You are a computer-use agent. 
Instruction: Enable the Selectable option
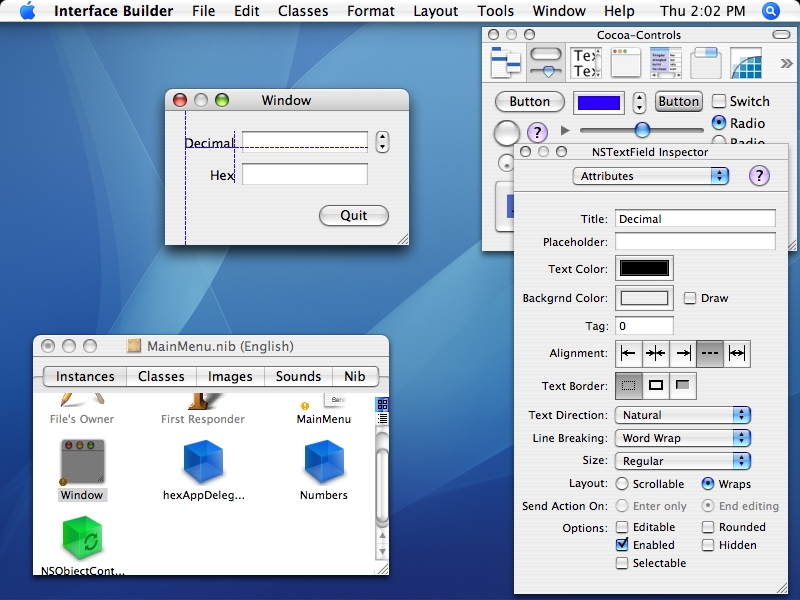point(622,563)
